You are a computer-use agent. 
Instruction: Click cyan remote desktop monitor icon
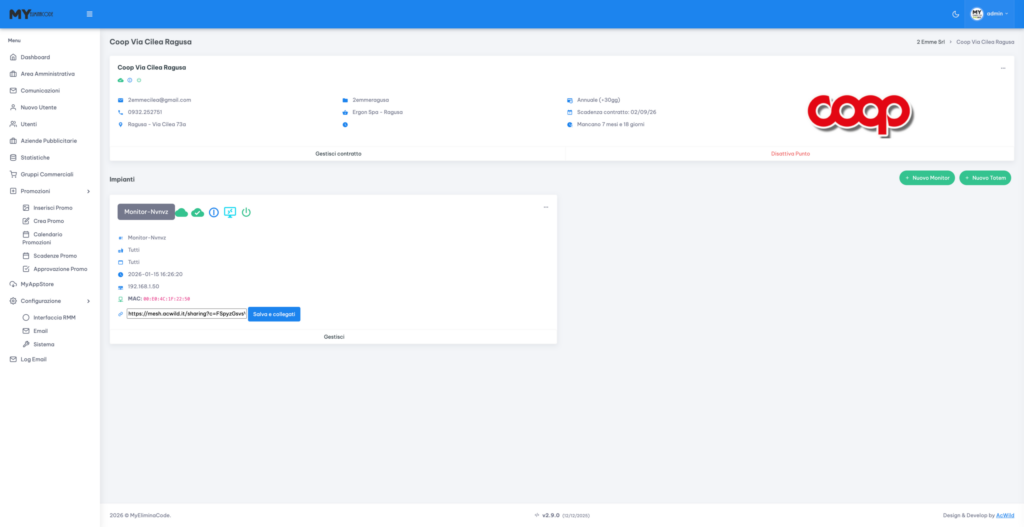pos(230,212)
